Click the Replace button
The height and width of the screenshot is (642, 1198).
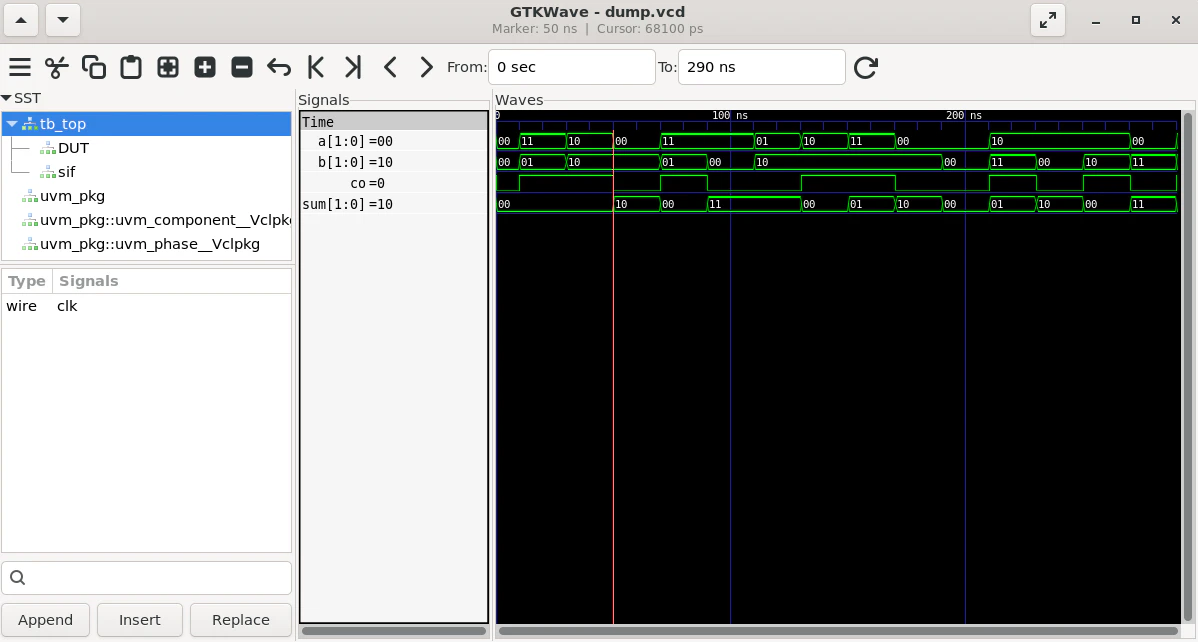[241, 620]
